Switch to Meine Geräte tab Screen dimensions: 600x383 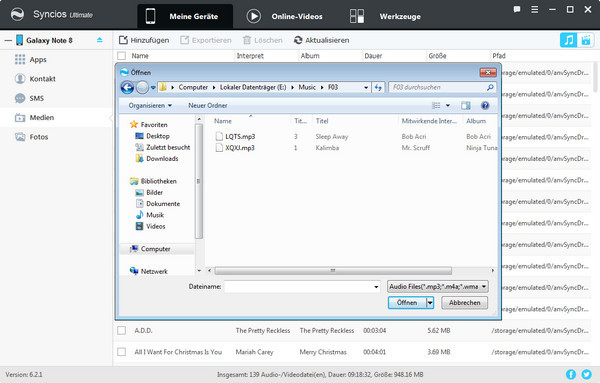tap(185, 16)
